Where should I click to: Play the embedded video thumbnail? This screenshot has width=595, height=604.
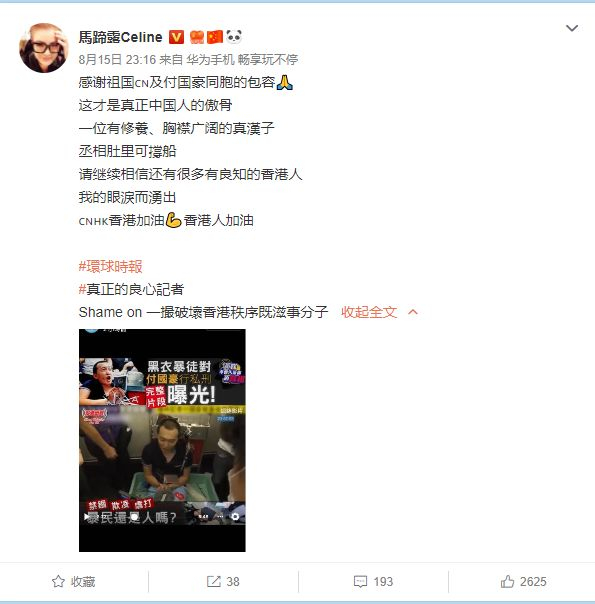[x=162, y=440]
